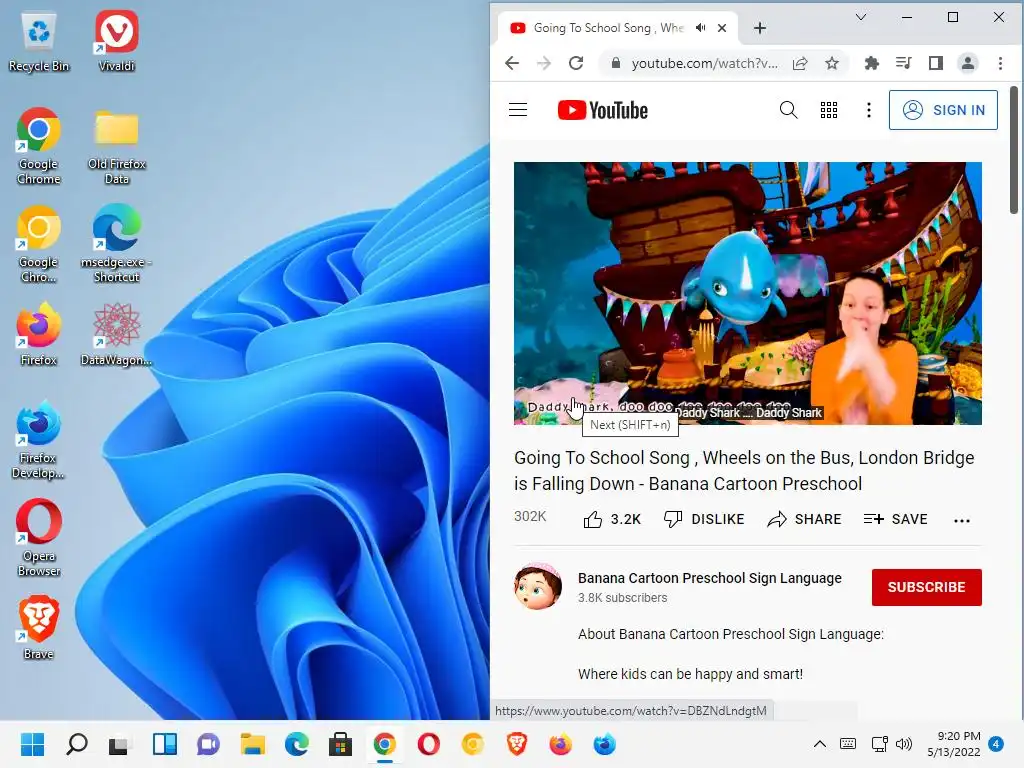Open Chrome three-dot menu
Image resolution: width=1024 pixels, height=768 pixels.
coord(1000,63)
